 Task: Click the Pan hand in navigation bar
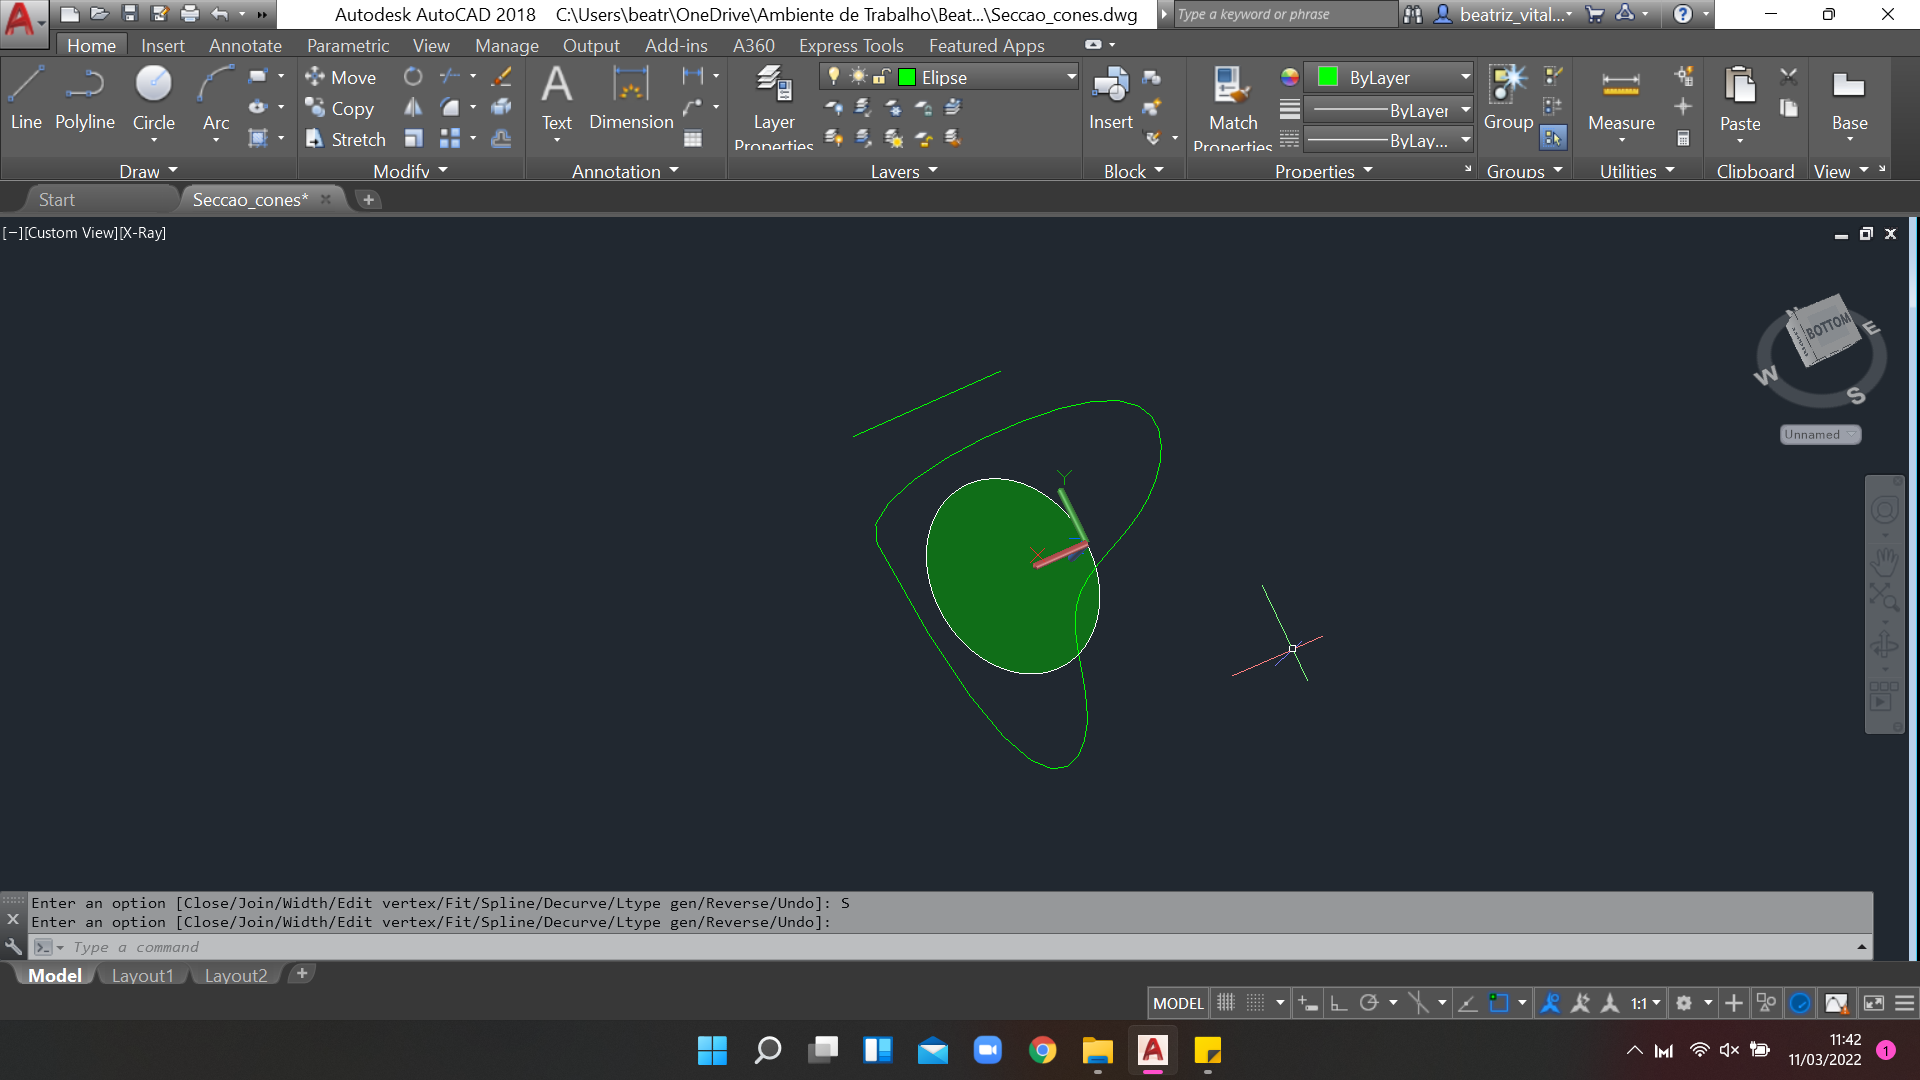click(1885, 561)
